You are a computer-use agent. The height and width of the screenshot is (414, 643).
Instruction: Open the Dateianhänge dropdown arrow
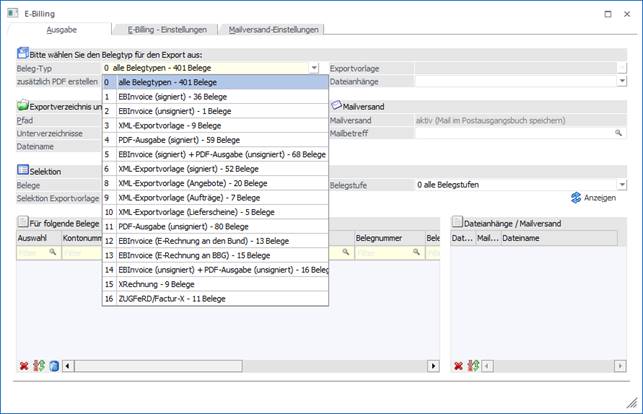[621, 81]
